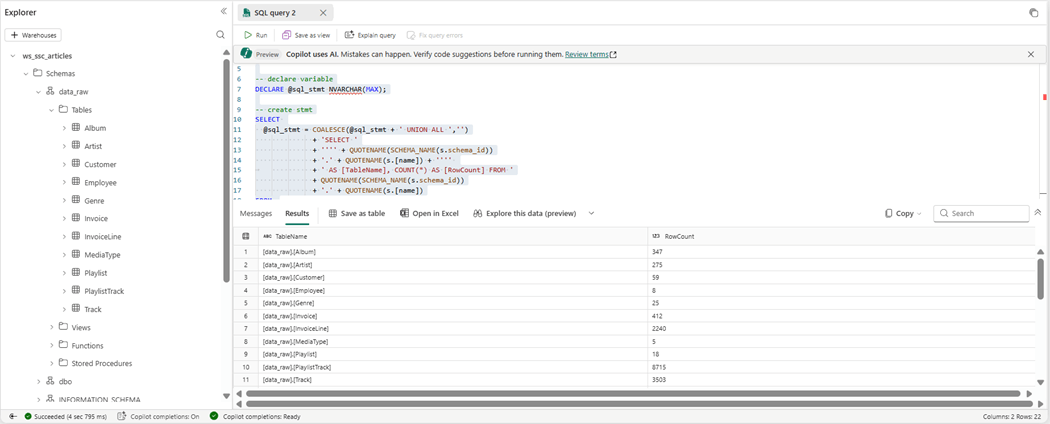This screenshot has height=424, width=1050.
Task: Open the Explore this data dropdown arrow
Action: pos(591,213)
